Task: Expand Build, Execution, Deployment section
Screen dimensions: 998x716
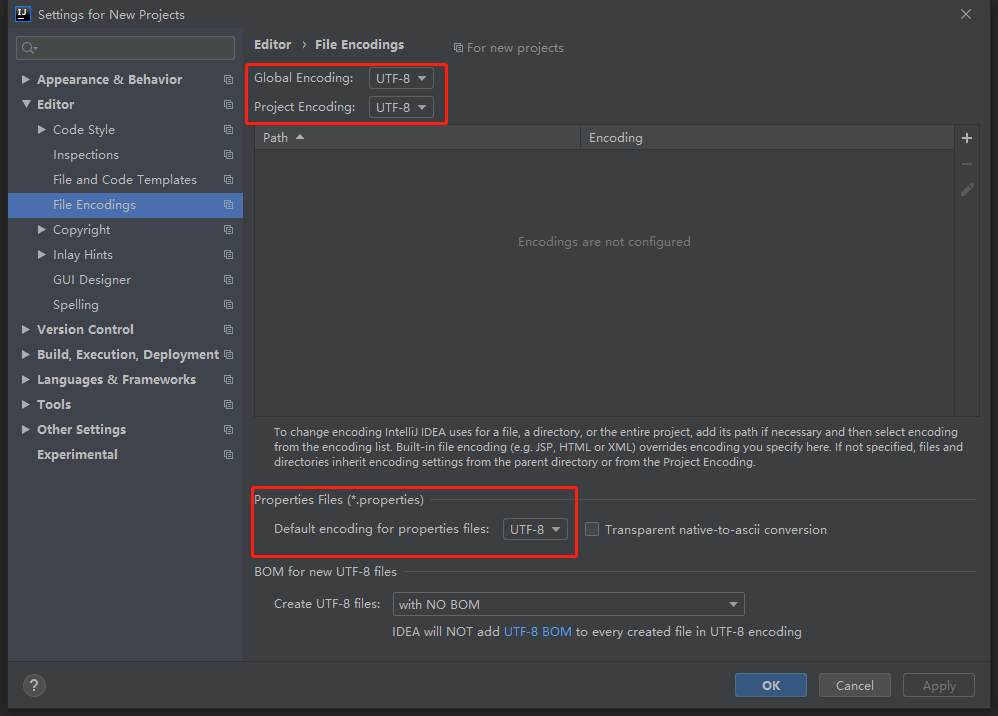Action: coord(25,354)
